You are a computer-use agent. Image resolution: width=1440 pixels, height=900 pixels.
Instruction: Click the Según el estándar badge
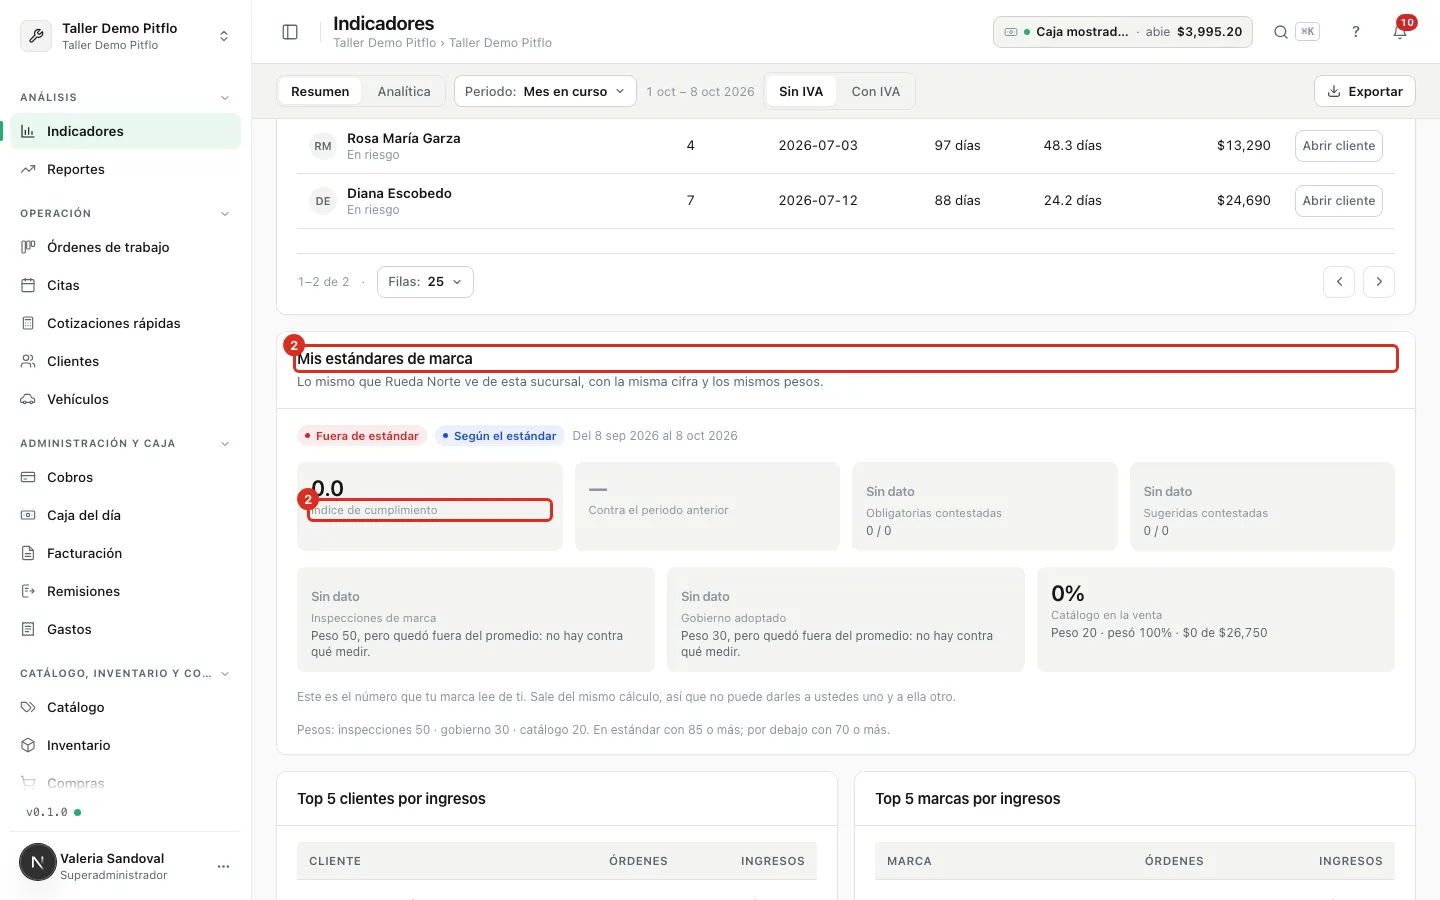coord(499,436)
